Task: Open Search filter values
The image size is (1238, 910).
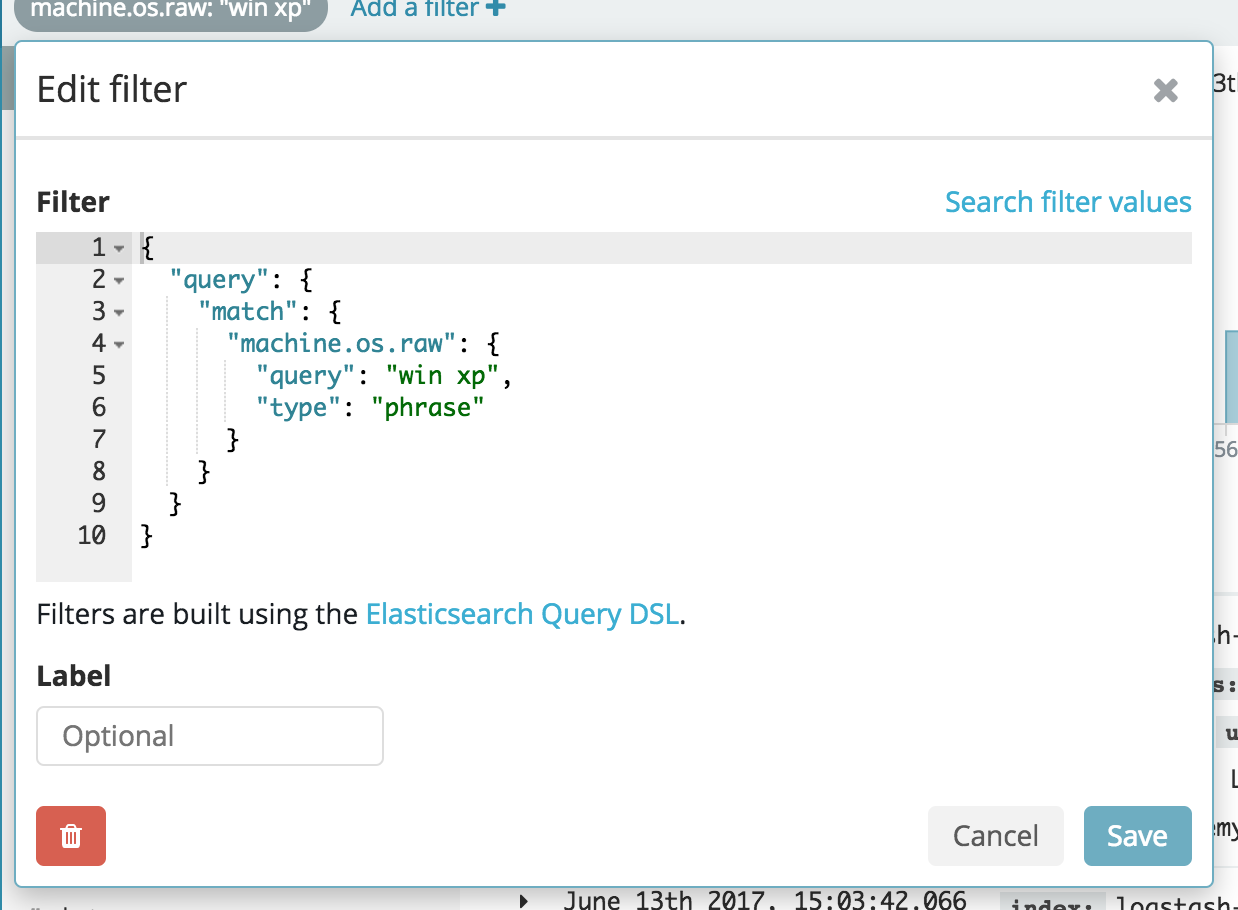Action: point(1067,202)
